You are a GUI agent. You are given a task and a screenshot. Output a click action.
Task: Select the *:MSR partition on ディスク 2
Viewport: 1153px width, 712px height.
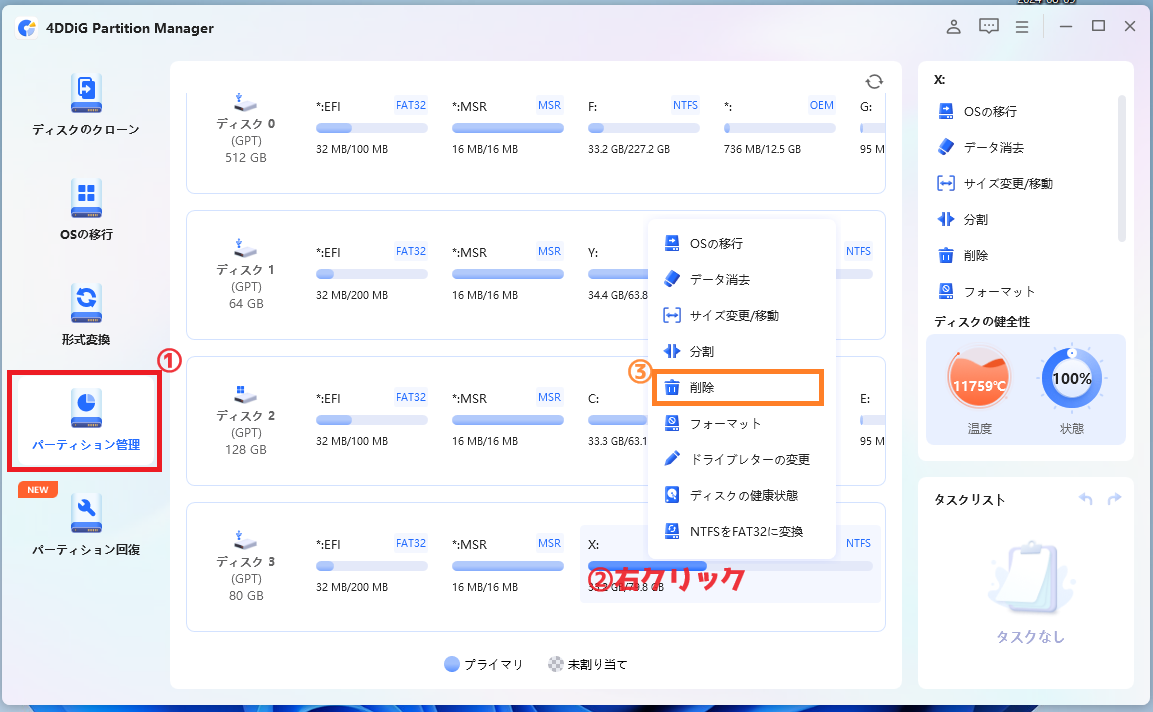(x=507, y=419)
